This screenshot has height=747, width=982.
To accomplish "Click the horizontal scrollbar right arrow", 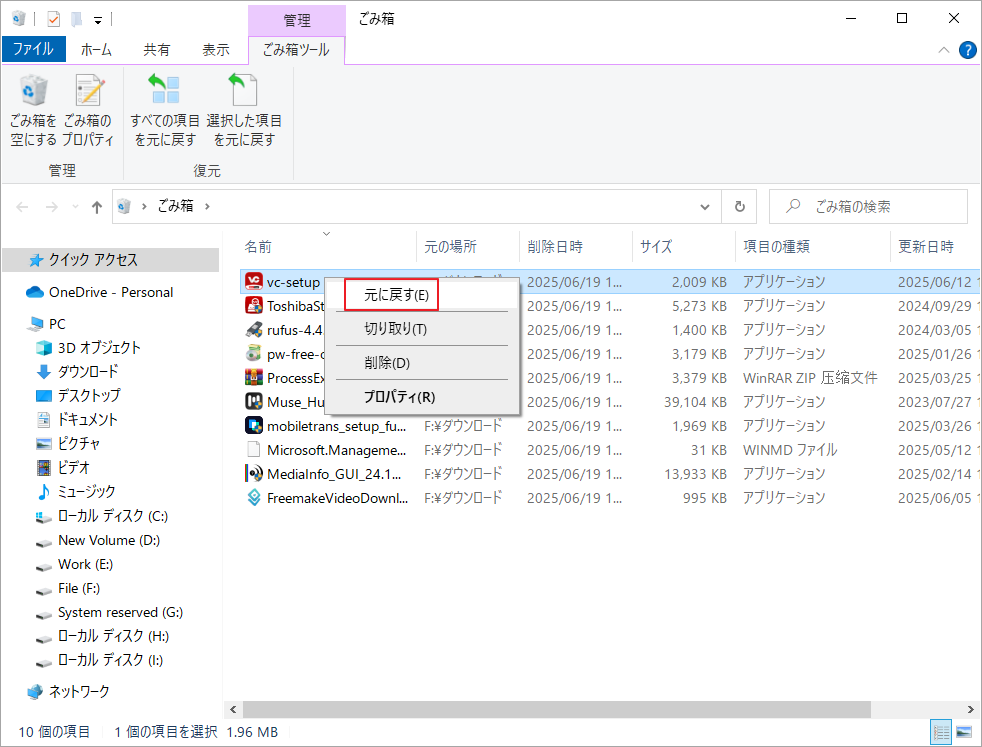I will 970,709.
